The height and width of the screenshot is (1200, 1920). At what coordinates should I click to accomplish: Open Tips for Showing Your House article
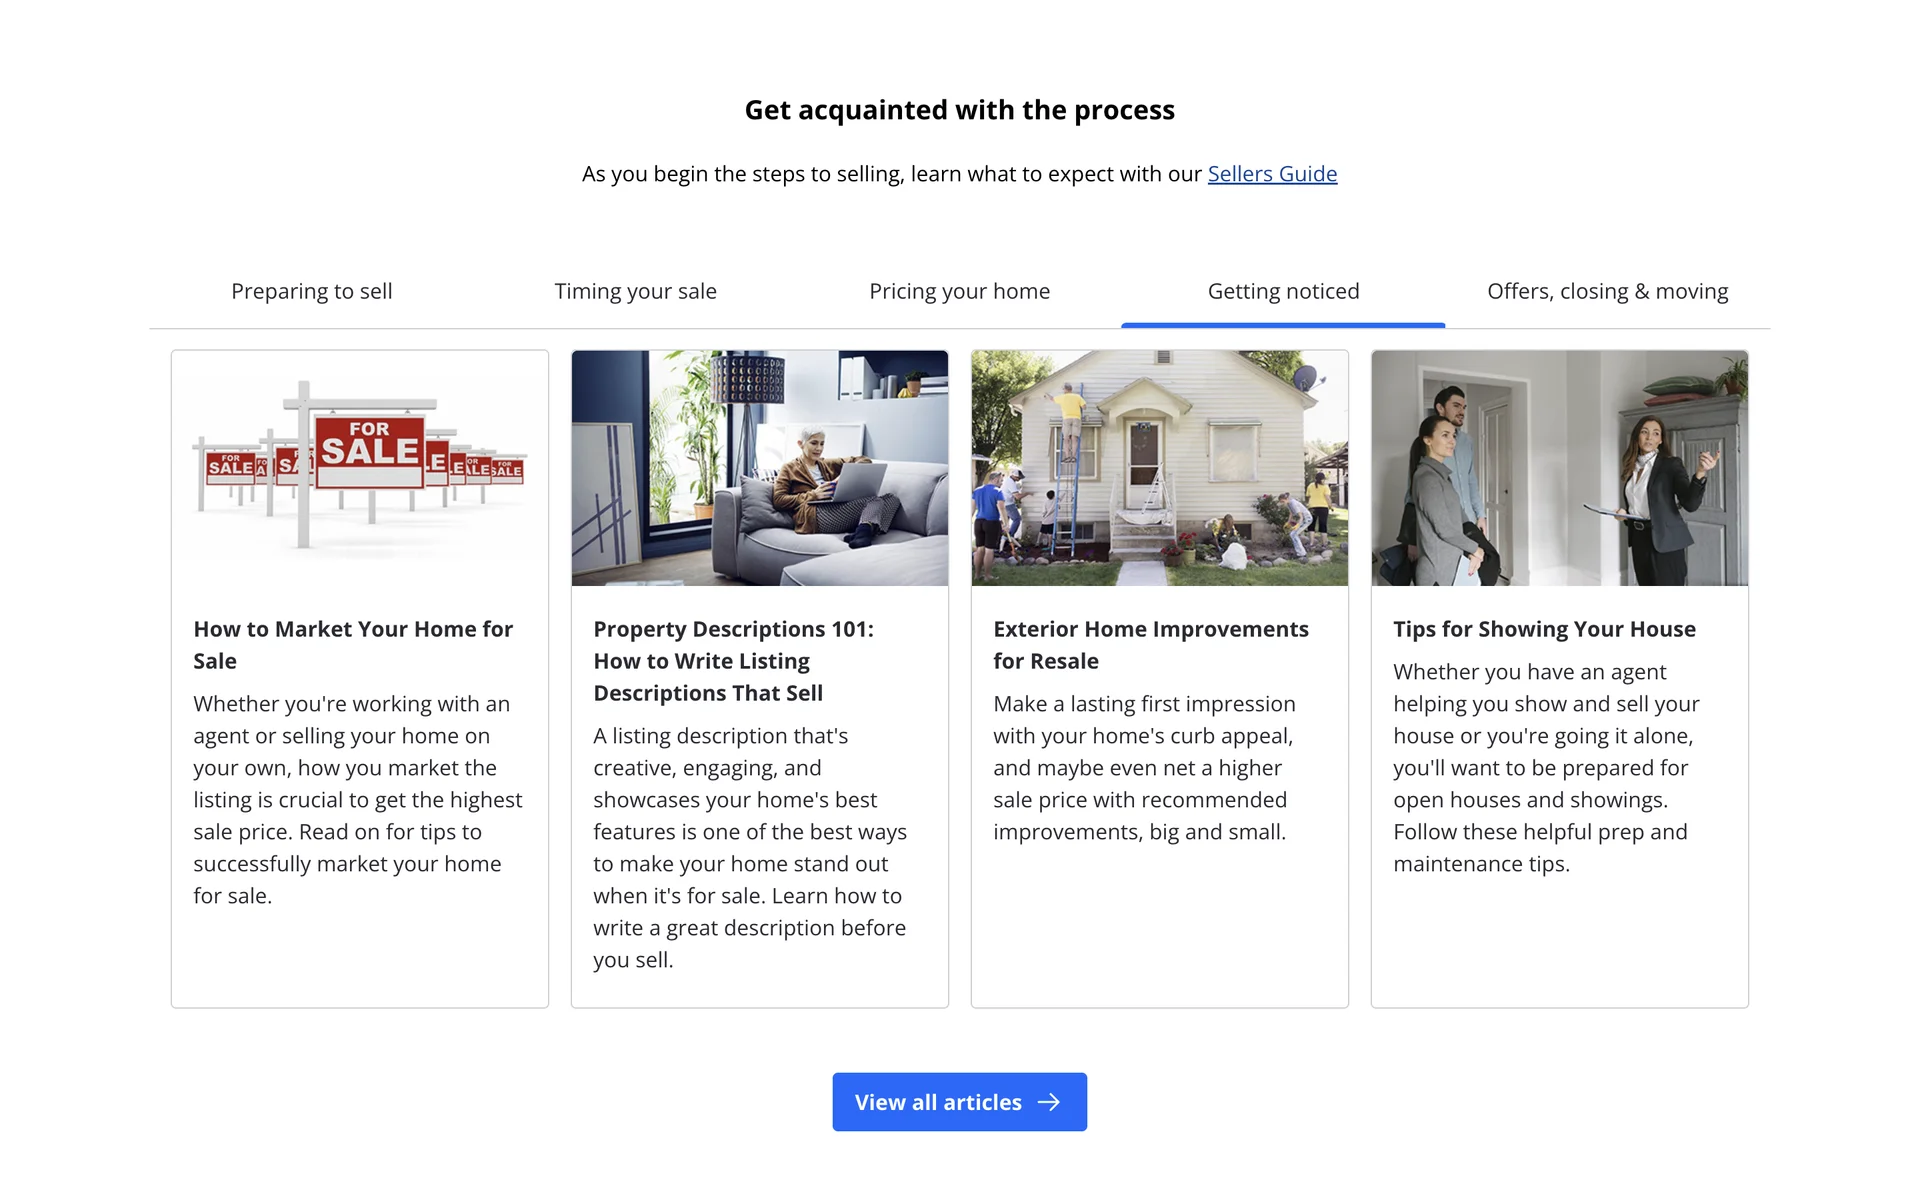(1544, 629)
